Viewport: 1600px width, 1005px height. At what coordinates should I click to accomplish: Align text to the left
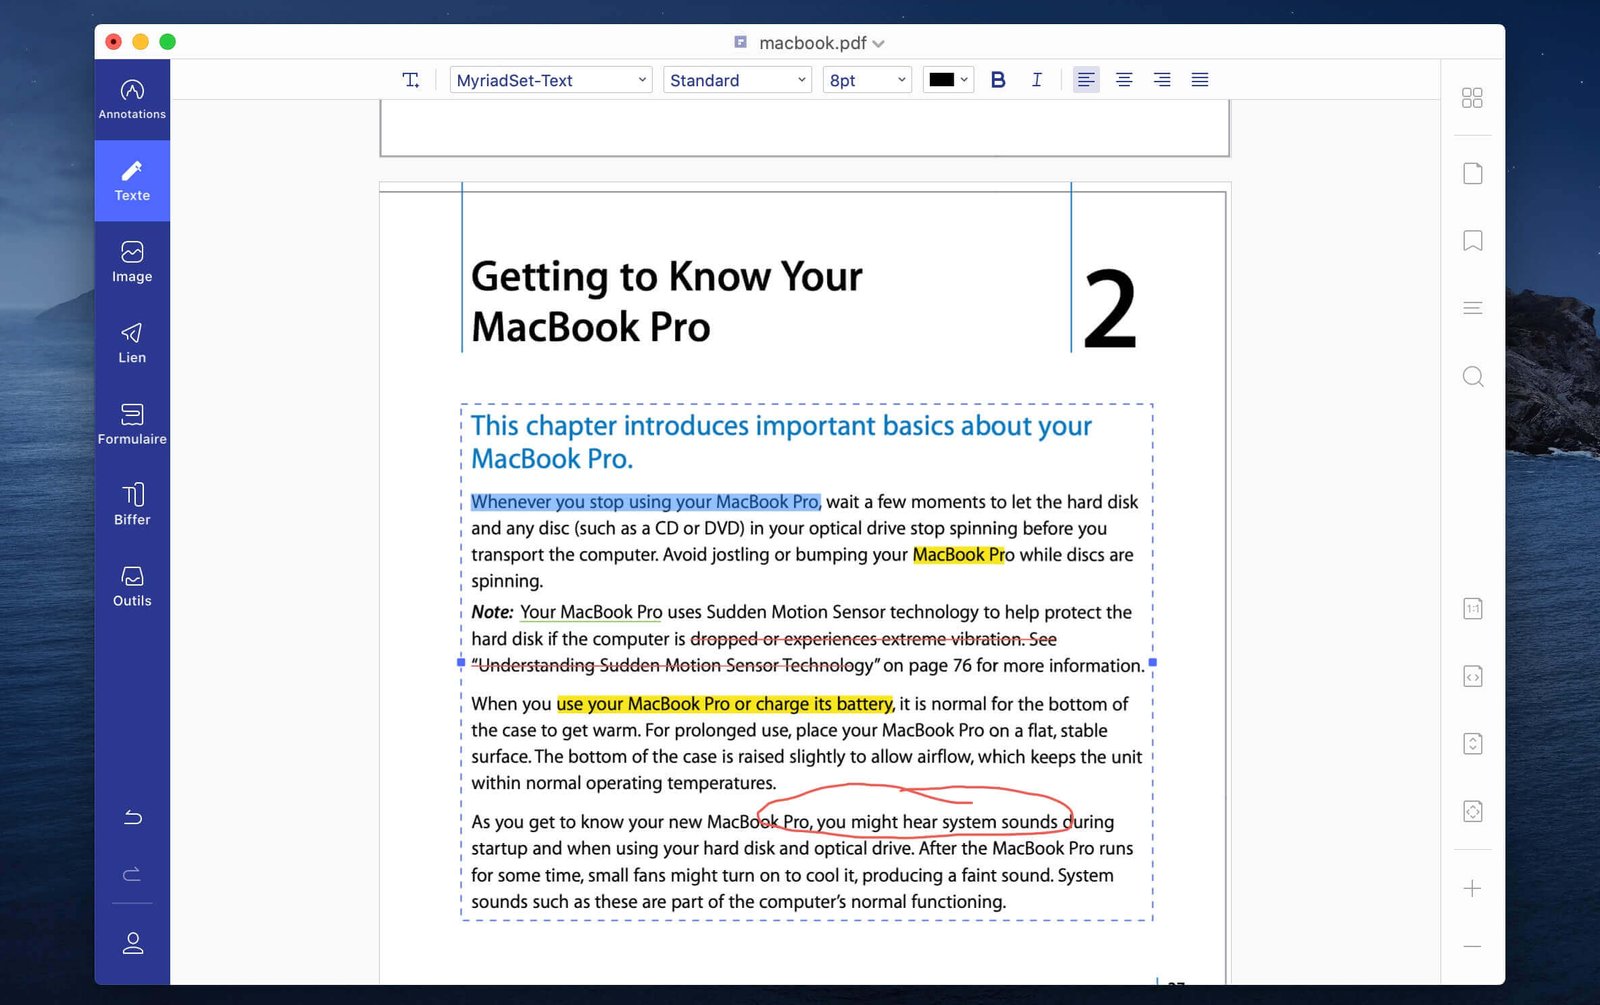point(1086,80)
